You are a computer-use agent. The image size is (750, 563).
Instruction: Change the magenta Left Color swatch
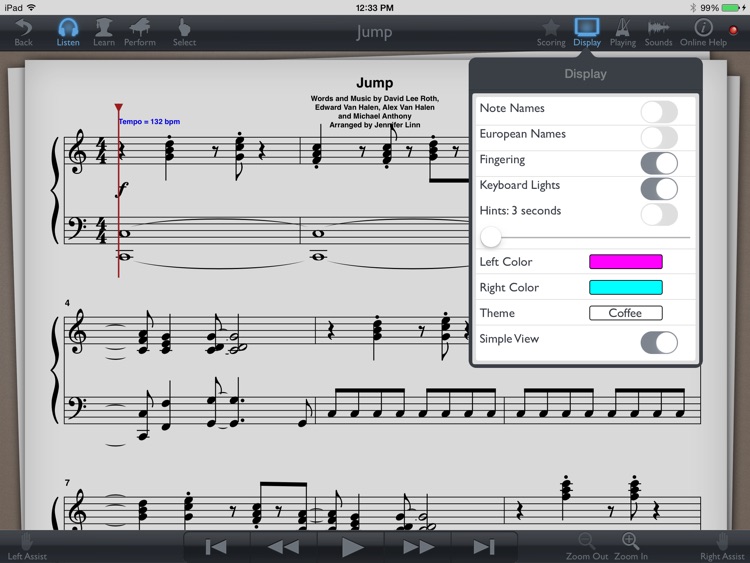point(626,262)
